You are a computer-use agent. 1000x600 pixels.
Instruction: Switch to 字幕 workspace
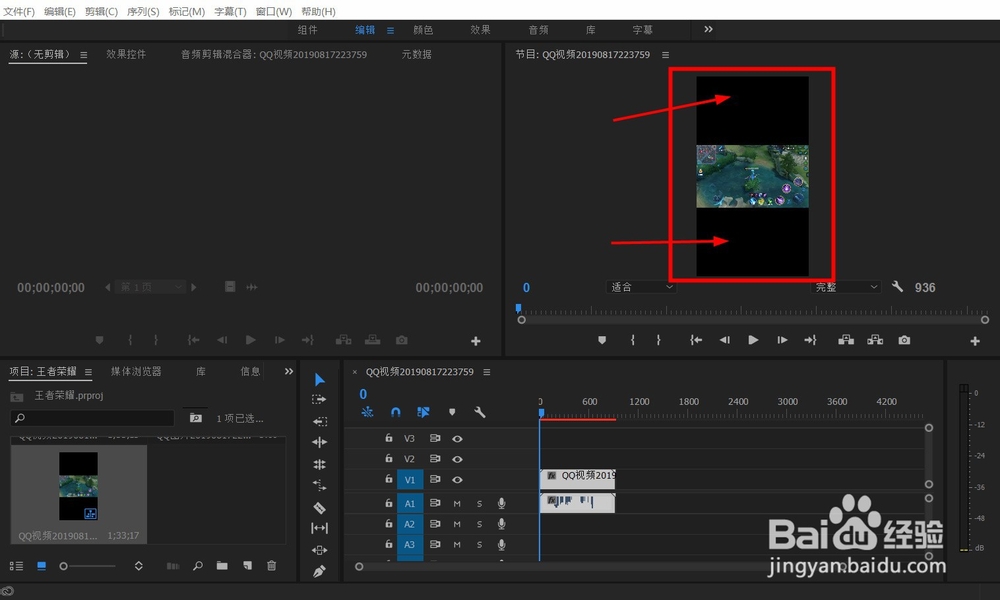pyautogui.click(x=642, y=30)
